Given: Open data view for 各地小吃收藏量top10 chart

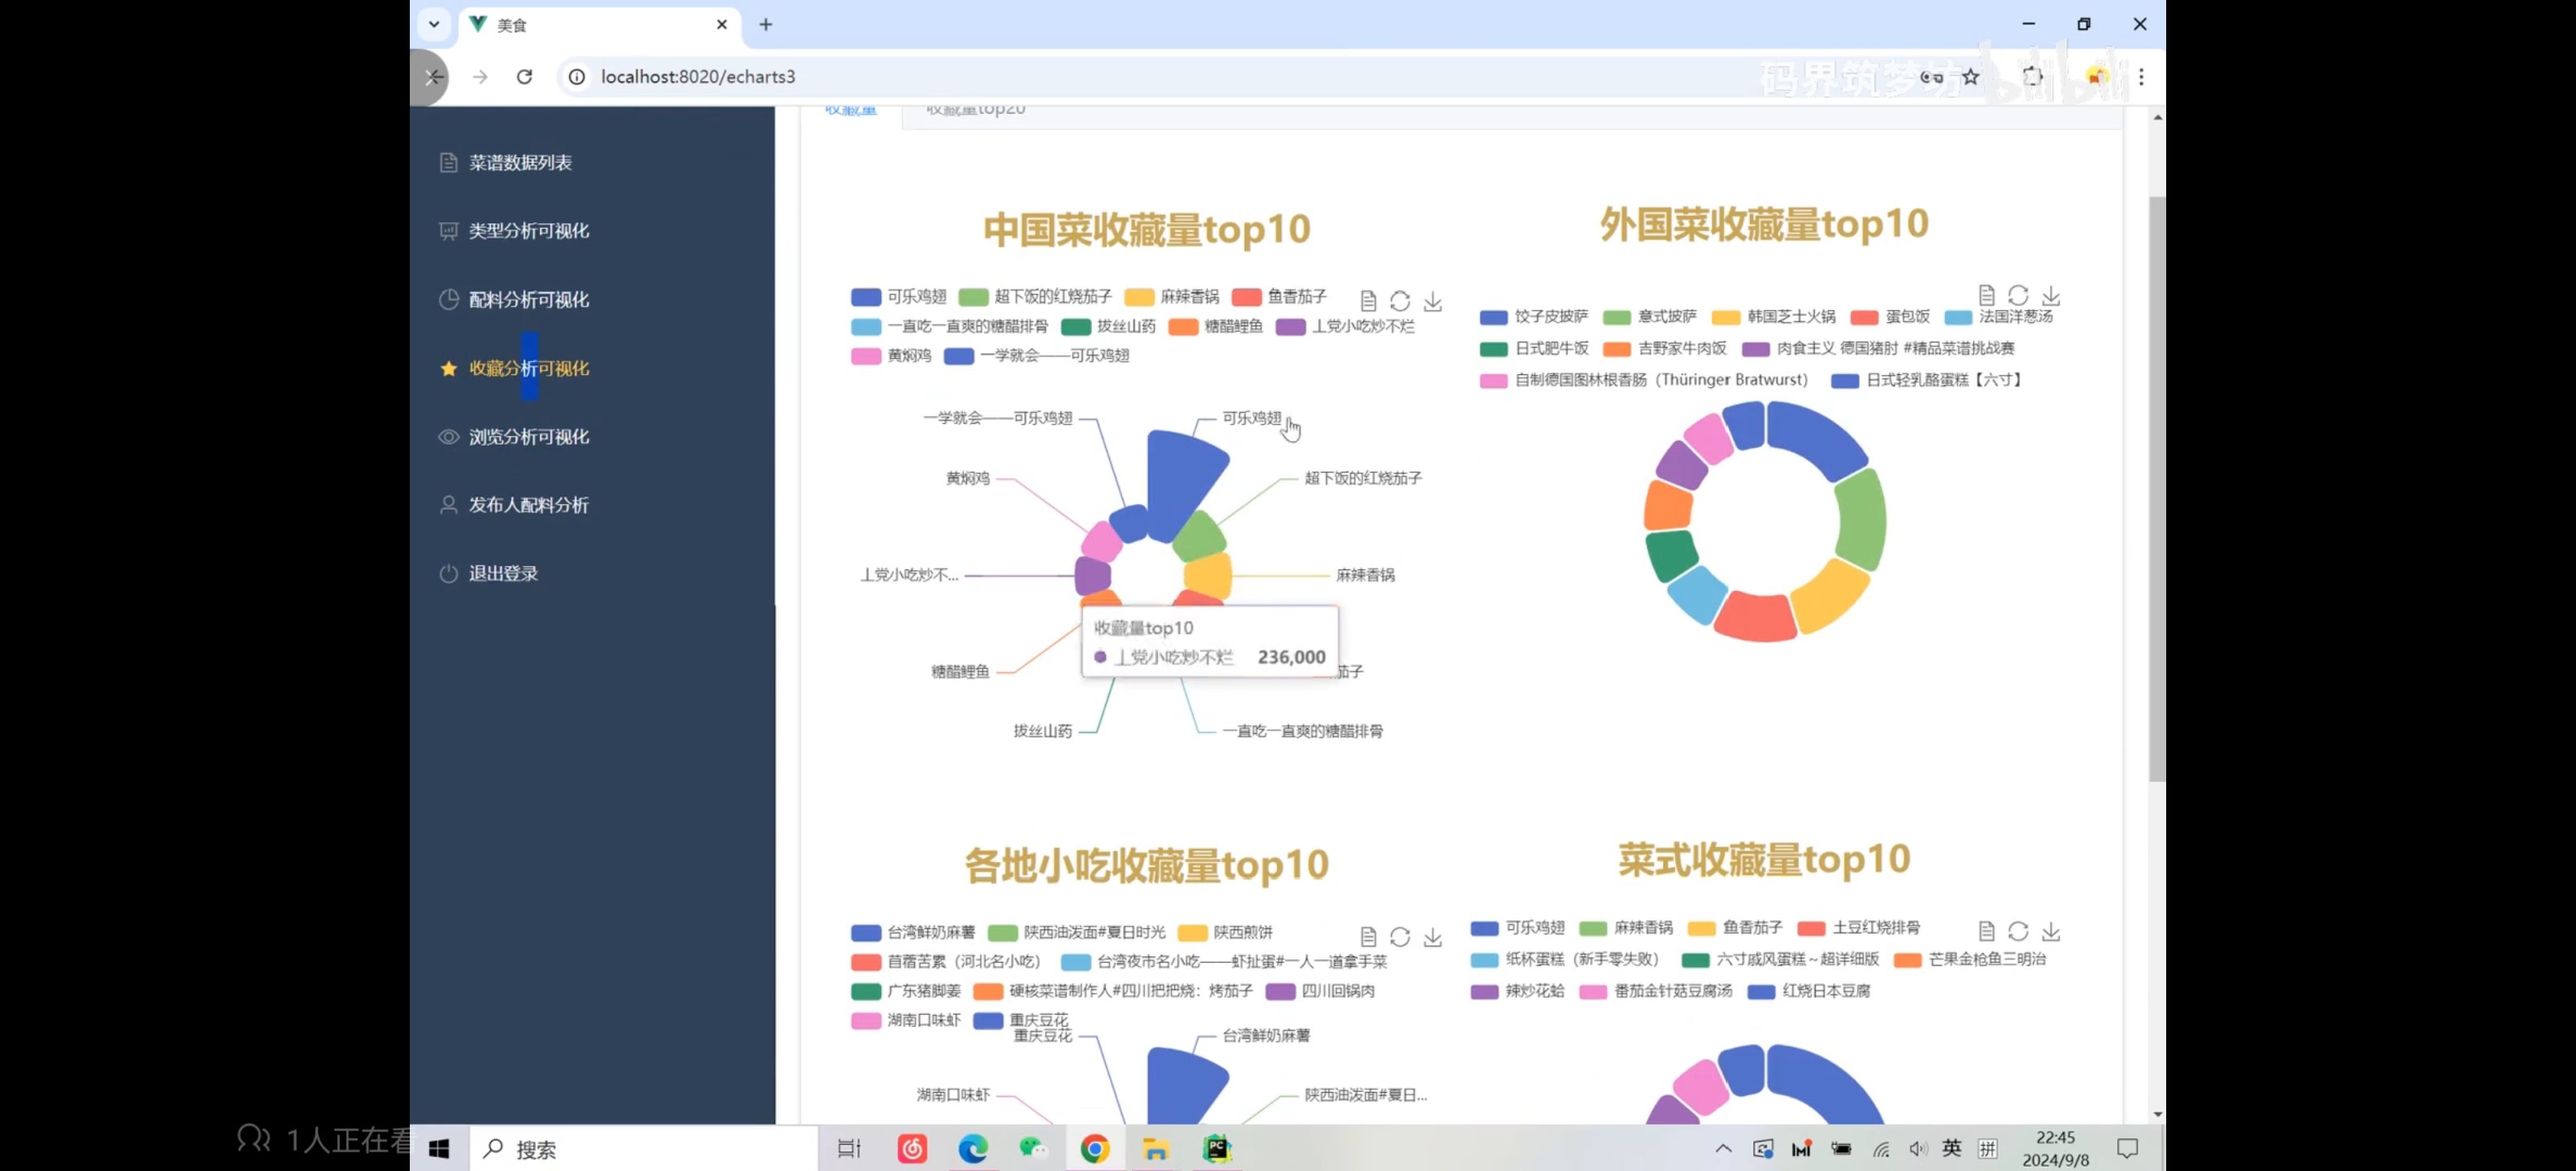Looking at the screenshot, I should (x=1368, y=937).
